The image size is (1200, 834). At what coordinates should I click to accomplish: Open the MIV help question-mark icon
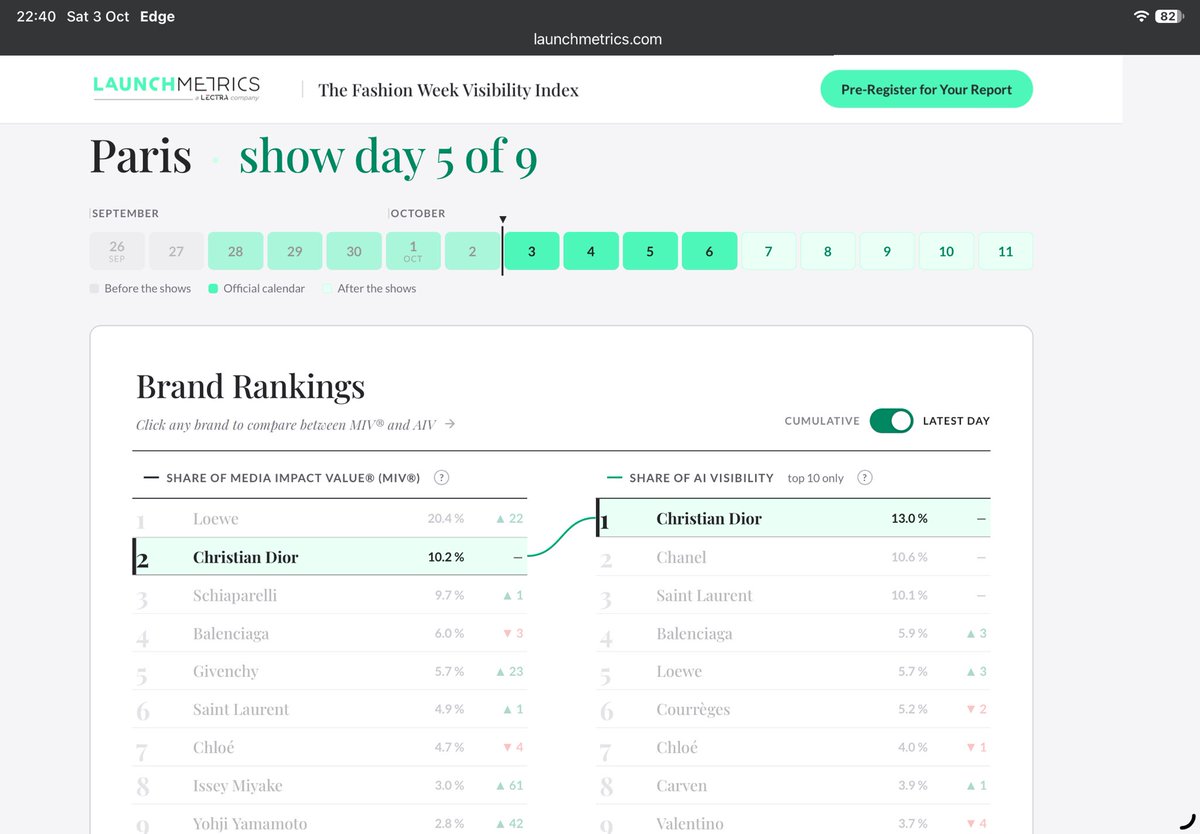tap(441, 478)
